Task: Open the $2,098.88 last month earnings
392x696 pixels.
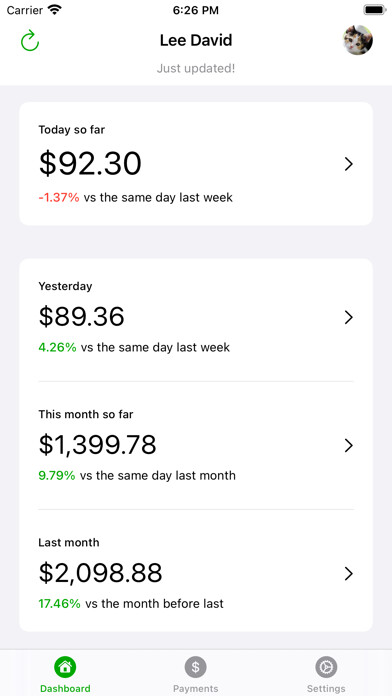Action: click(x=100, y=573)
